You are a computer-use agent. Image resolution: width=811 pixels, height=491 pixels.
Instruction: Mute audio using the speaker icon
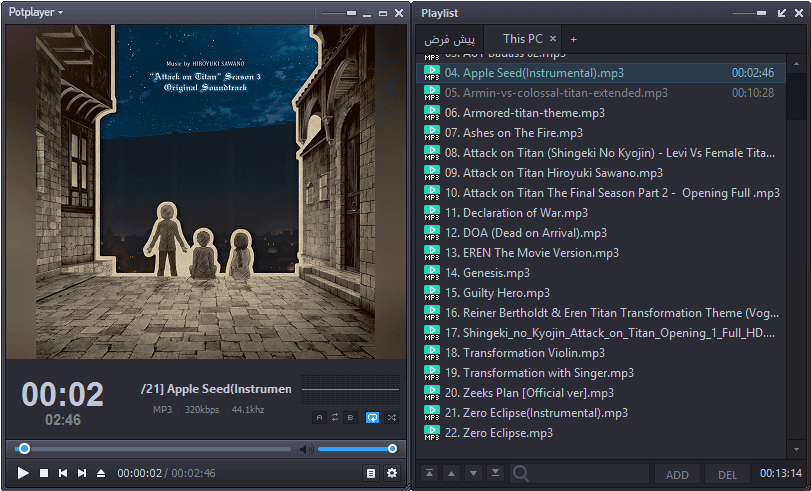[307, 449]
